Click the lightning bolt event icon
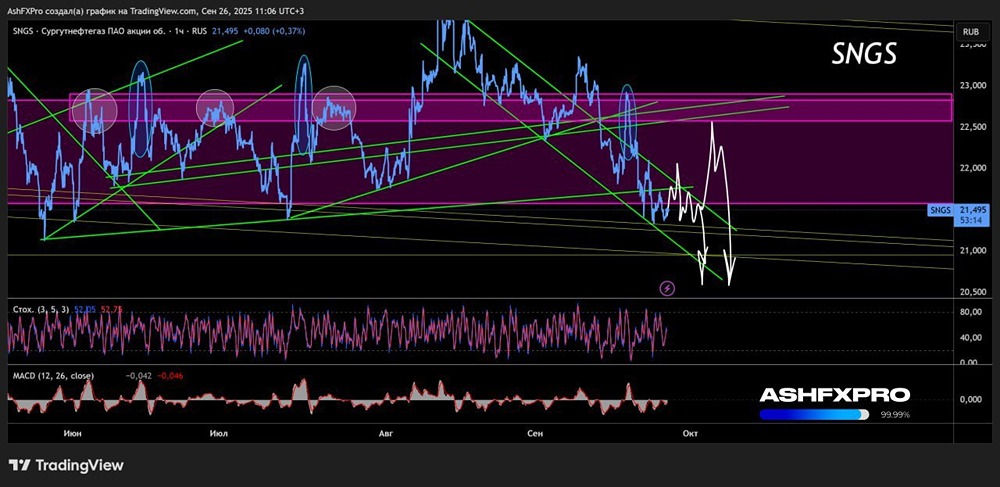Screen dimensions: 1000x487 point(667,288)
